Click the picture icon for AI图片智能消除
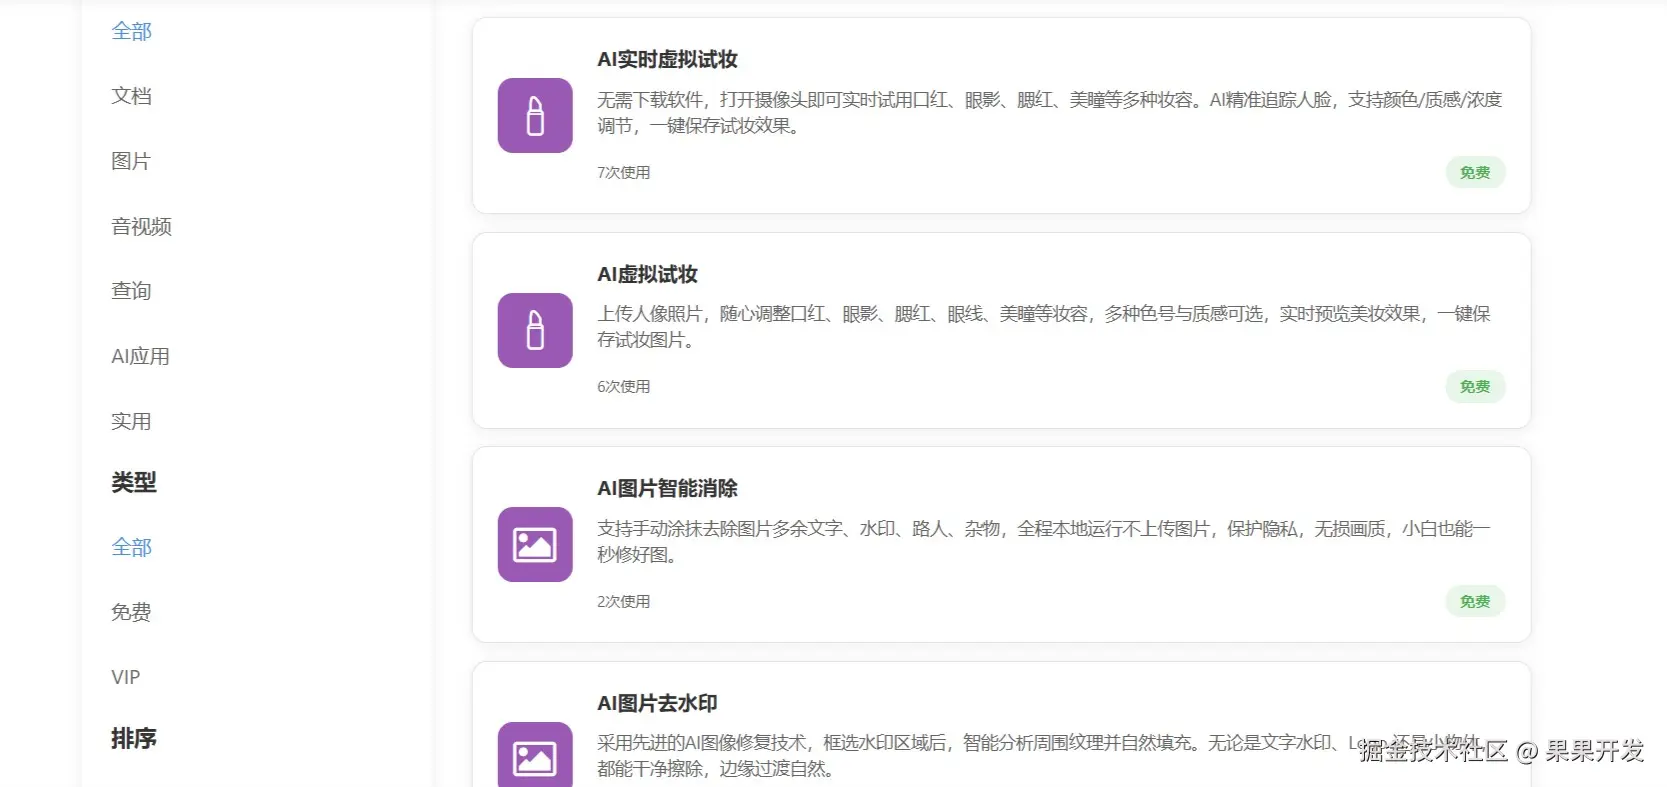 535,544
